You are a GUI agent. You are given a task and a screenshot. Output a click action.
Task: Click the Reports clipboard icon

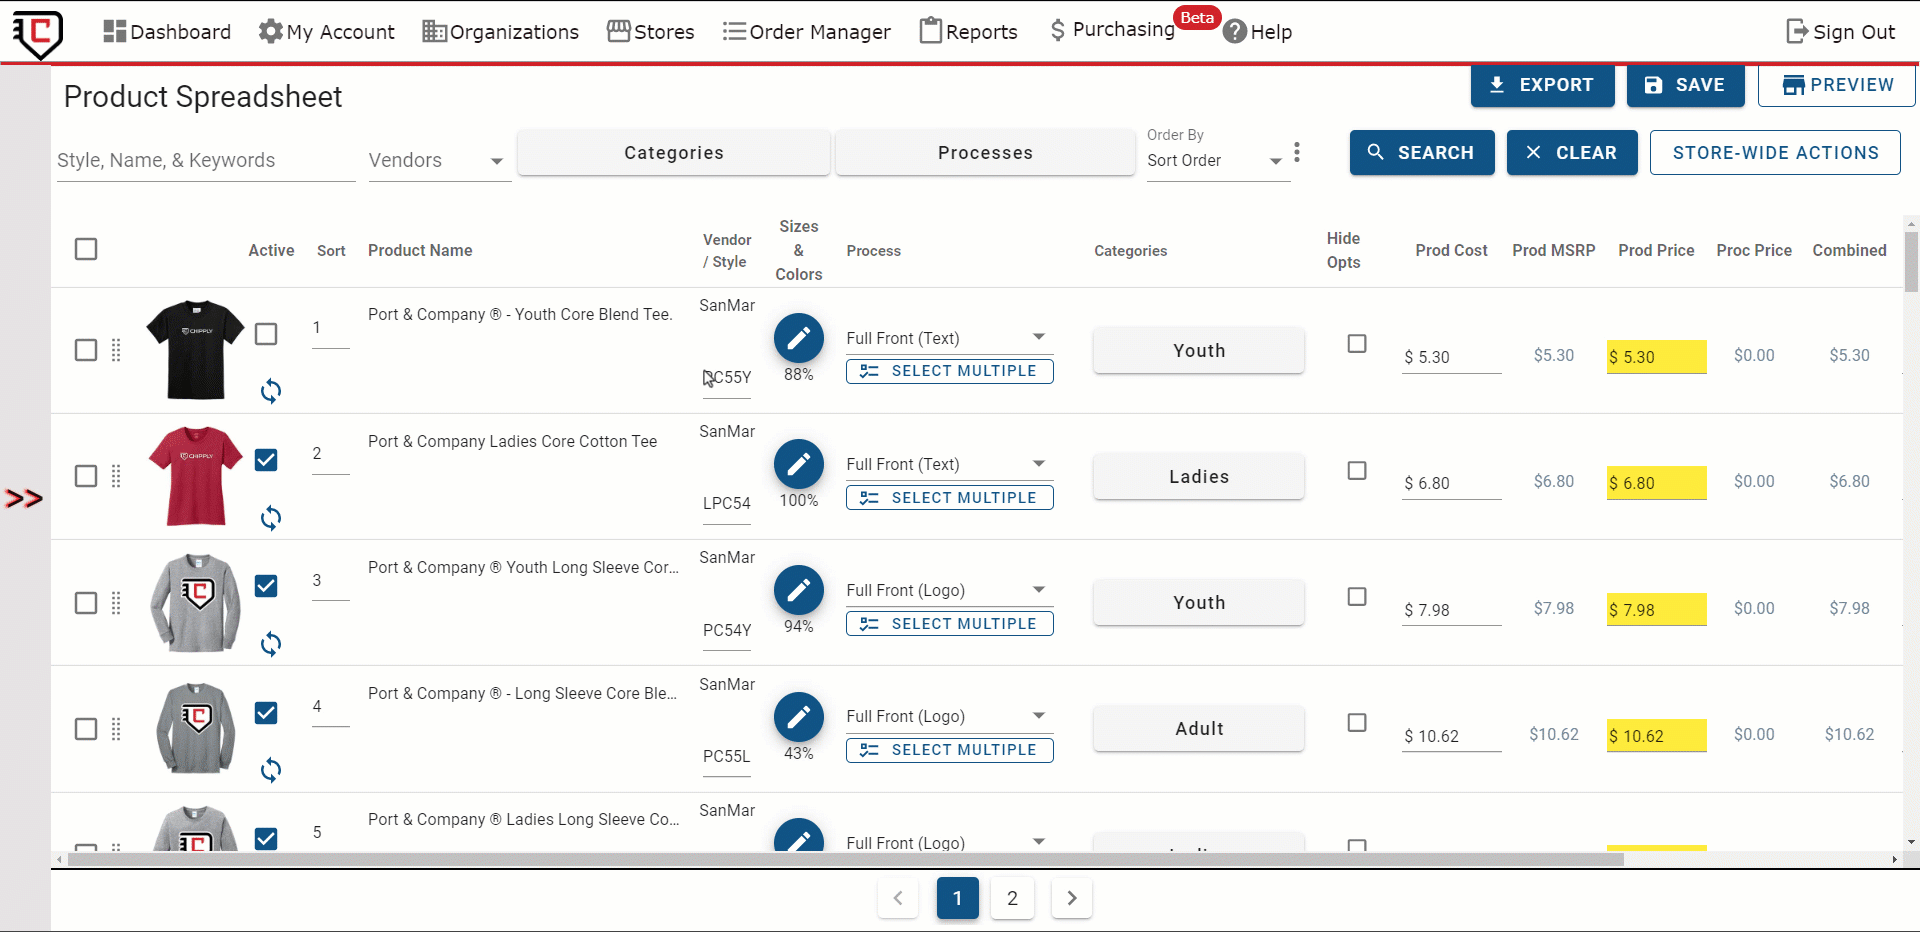click(931, 31)
